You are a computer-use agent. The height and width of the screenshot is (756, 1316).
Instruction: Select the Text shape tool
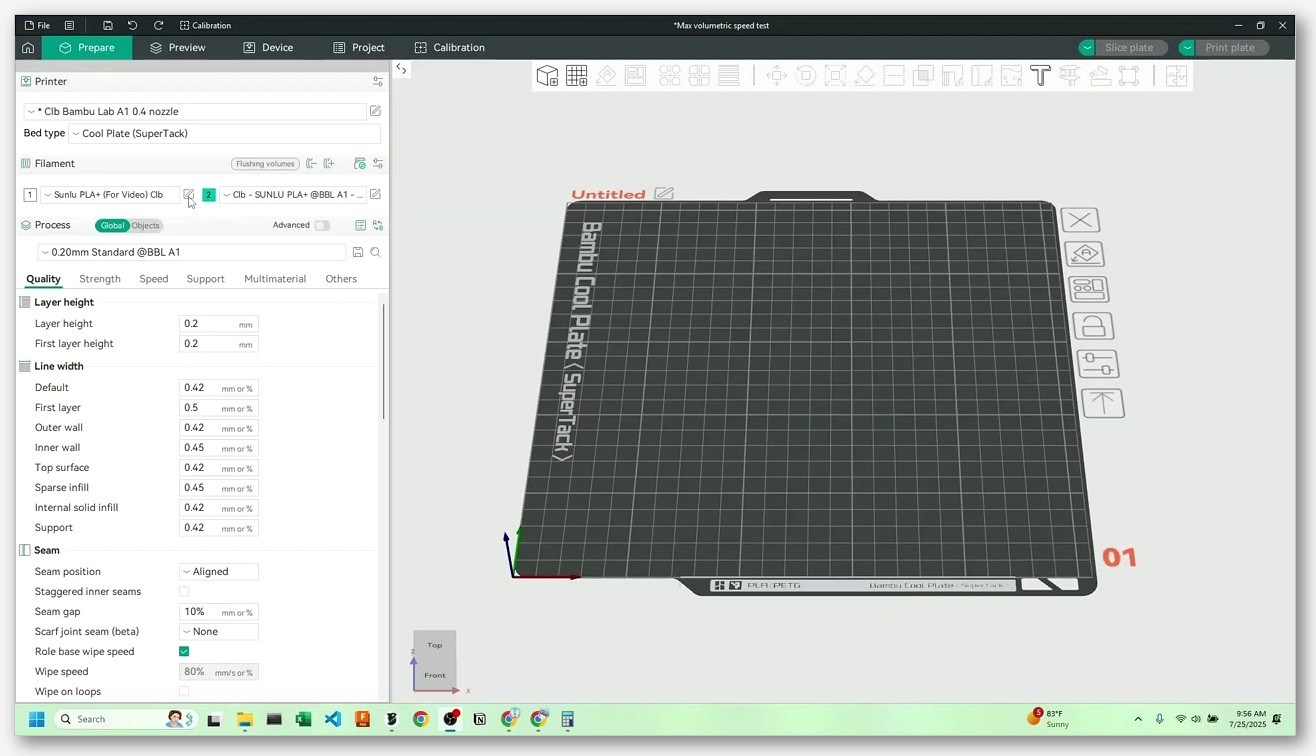point(1040,76)
